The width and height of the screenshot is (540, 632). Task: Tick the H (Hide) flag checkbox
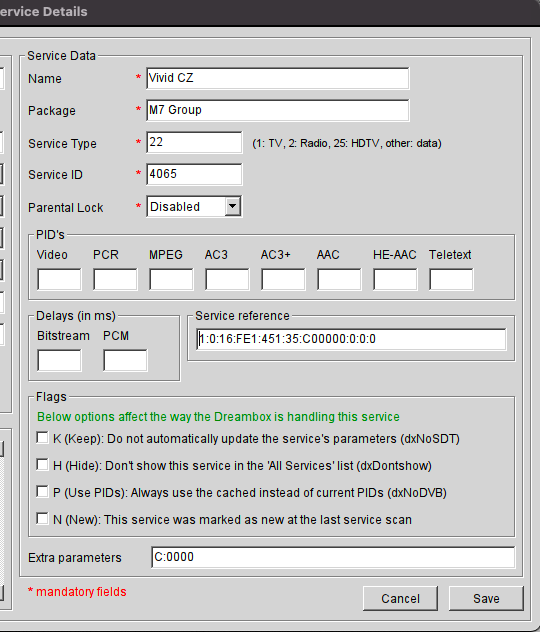coord(42,465)
